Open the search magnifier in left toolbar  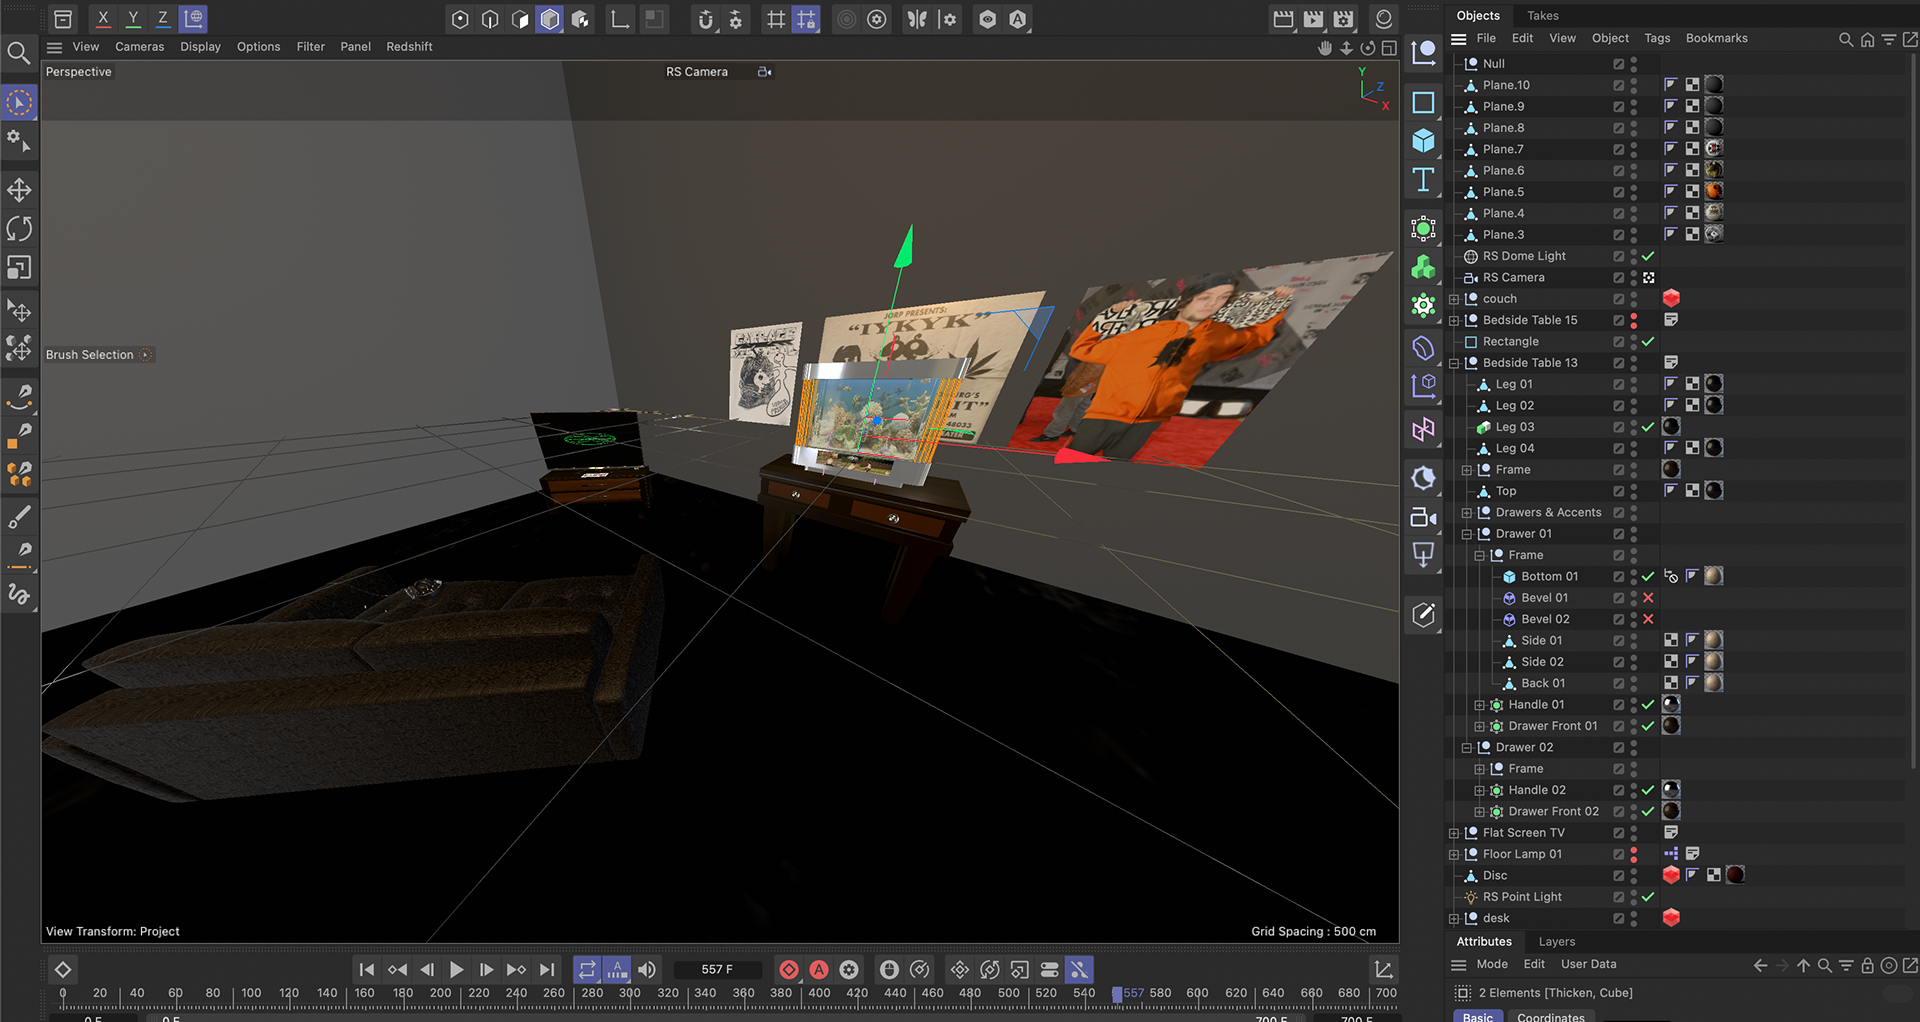pyautogui.click(x=18, y=52)
